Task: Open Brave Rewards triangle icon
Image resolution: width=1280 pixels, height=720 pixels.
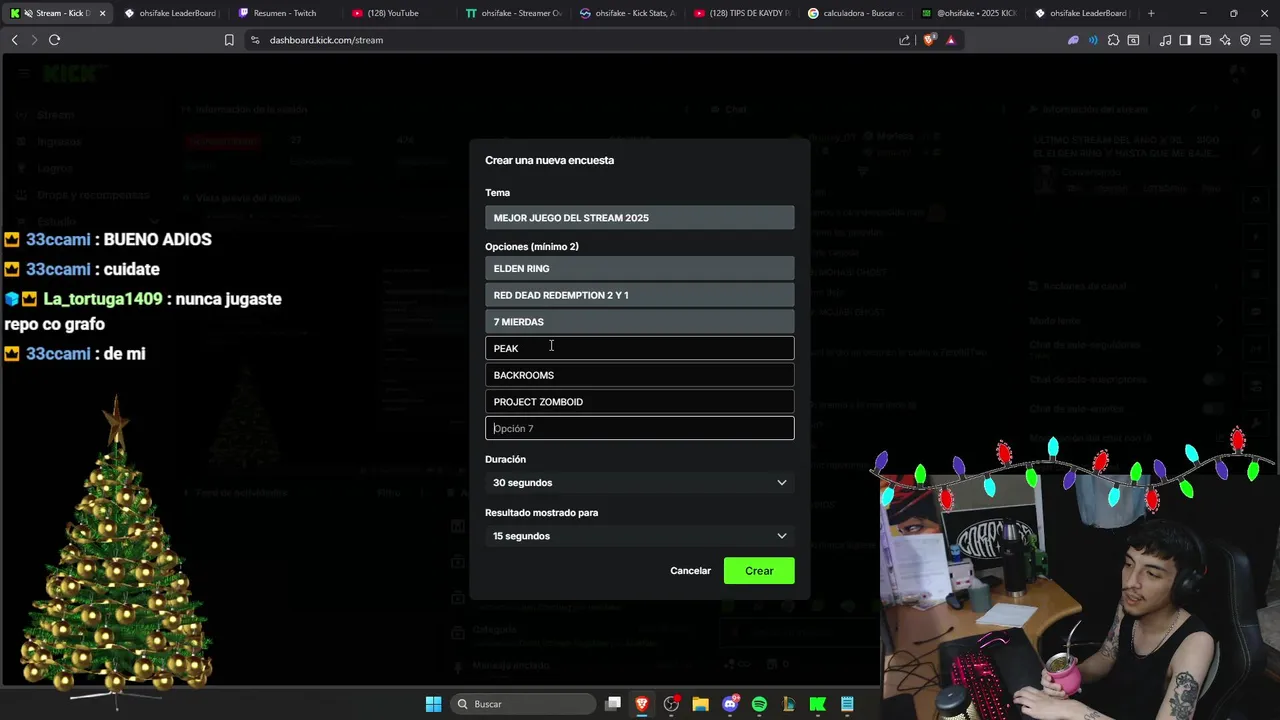Action: point(950,40)
